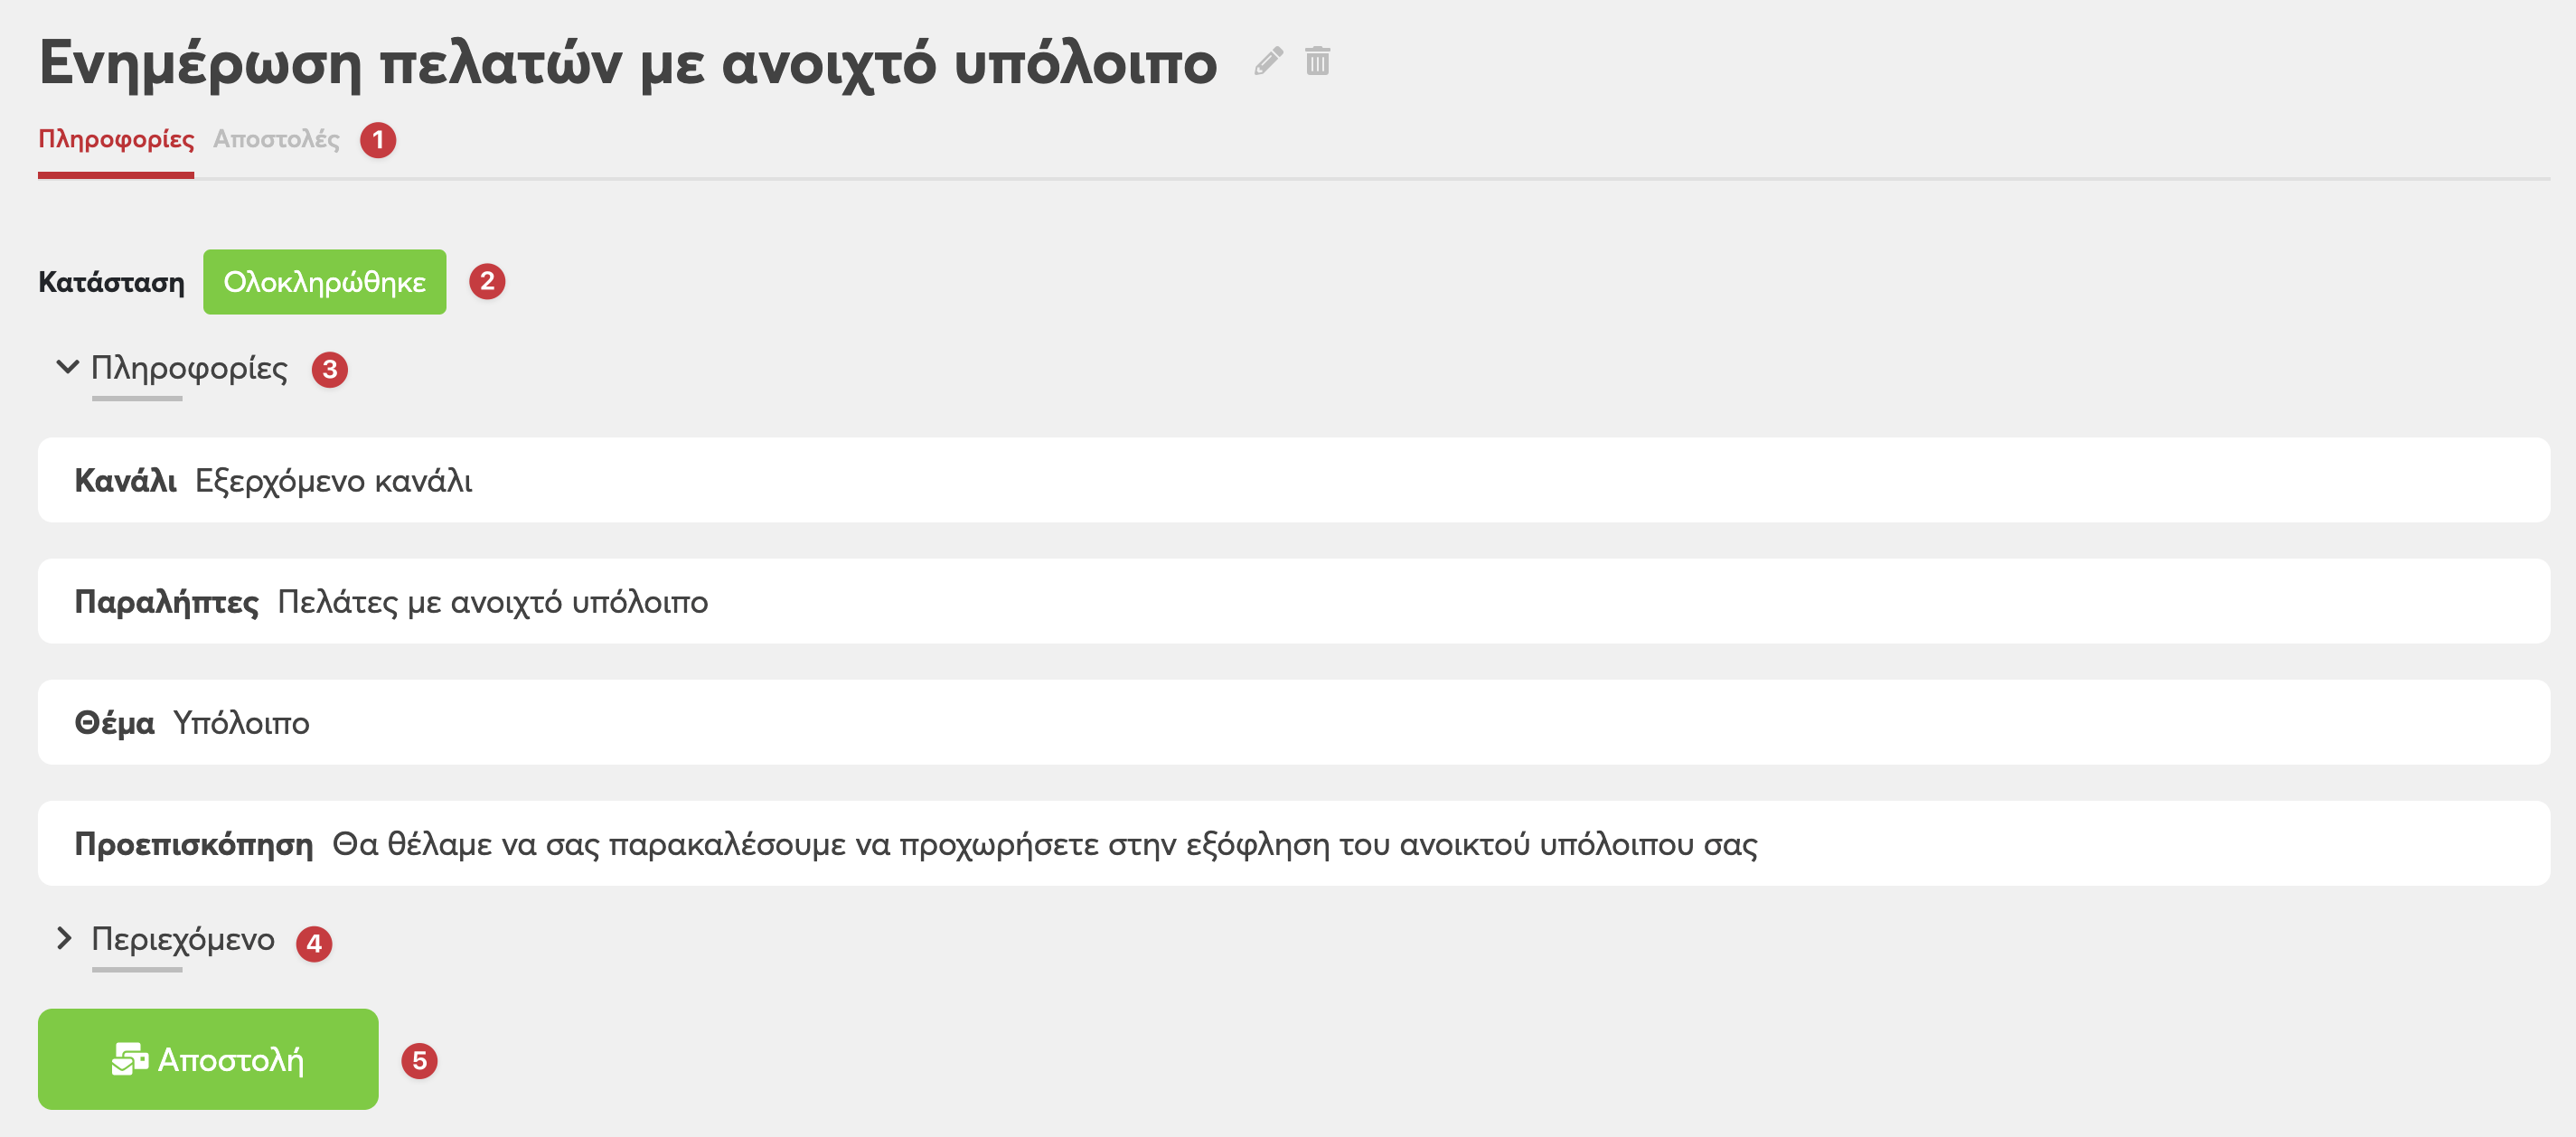The width and height of the screenshot is (2576, 1137).
Task: Click the pencil edit icon beside title
Action: click(1268, 61)
